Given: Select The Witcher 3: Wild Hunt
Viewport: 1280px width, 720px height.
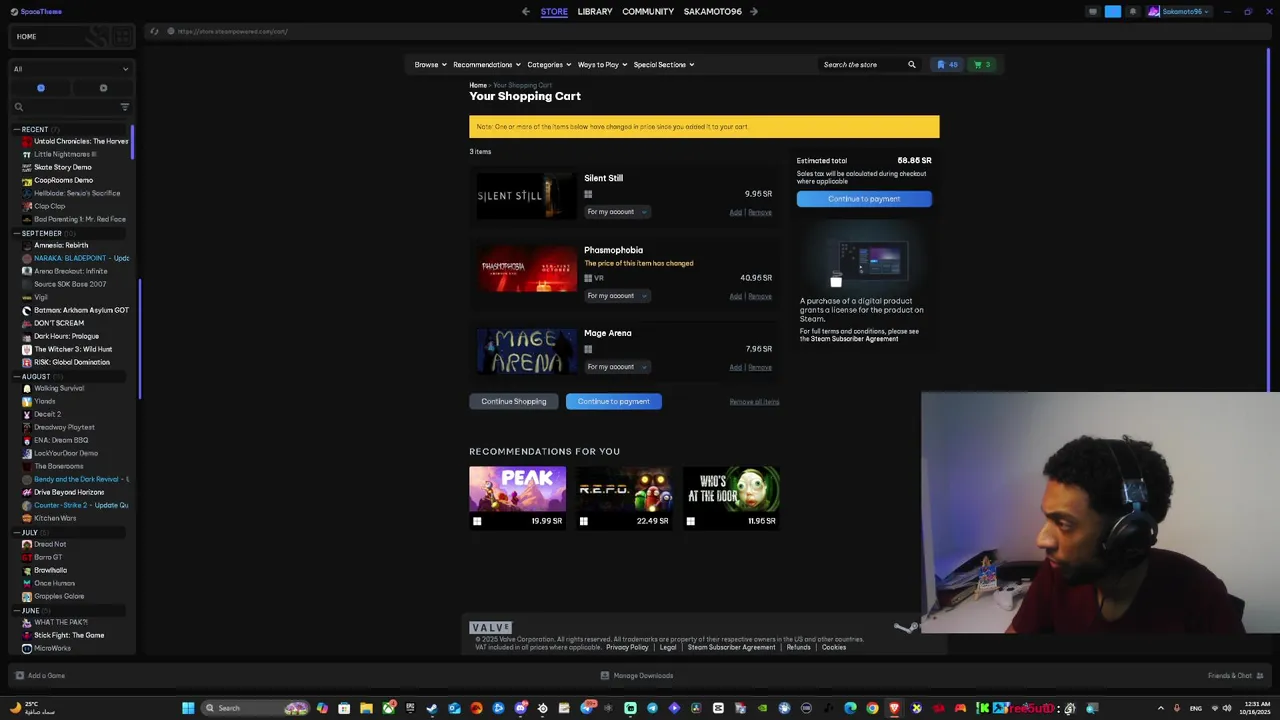Looking at the screenshot, I should tap(75, 349).
